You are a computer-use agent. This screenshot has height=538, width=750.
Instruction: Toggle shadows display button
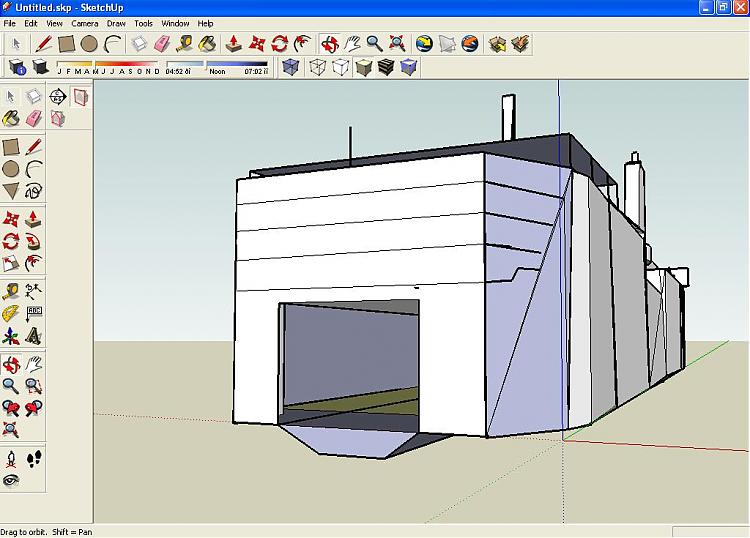pos(40,68)
